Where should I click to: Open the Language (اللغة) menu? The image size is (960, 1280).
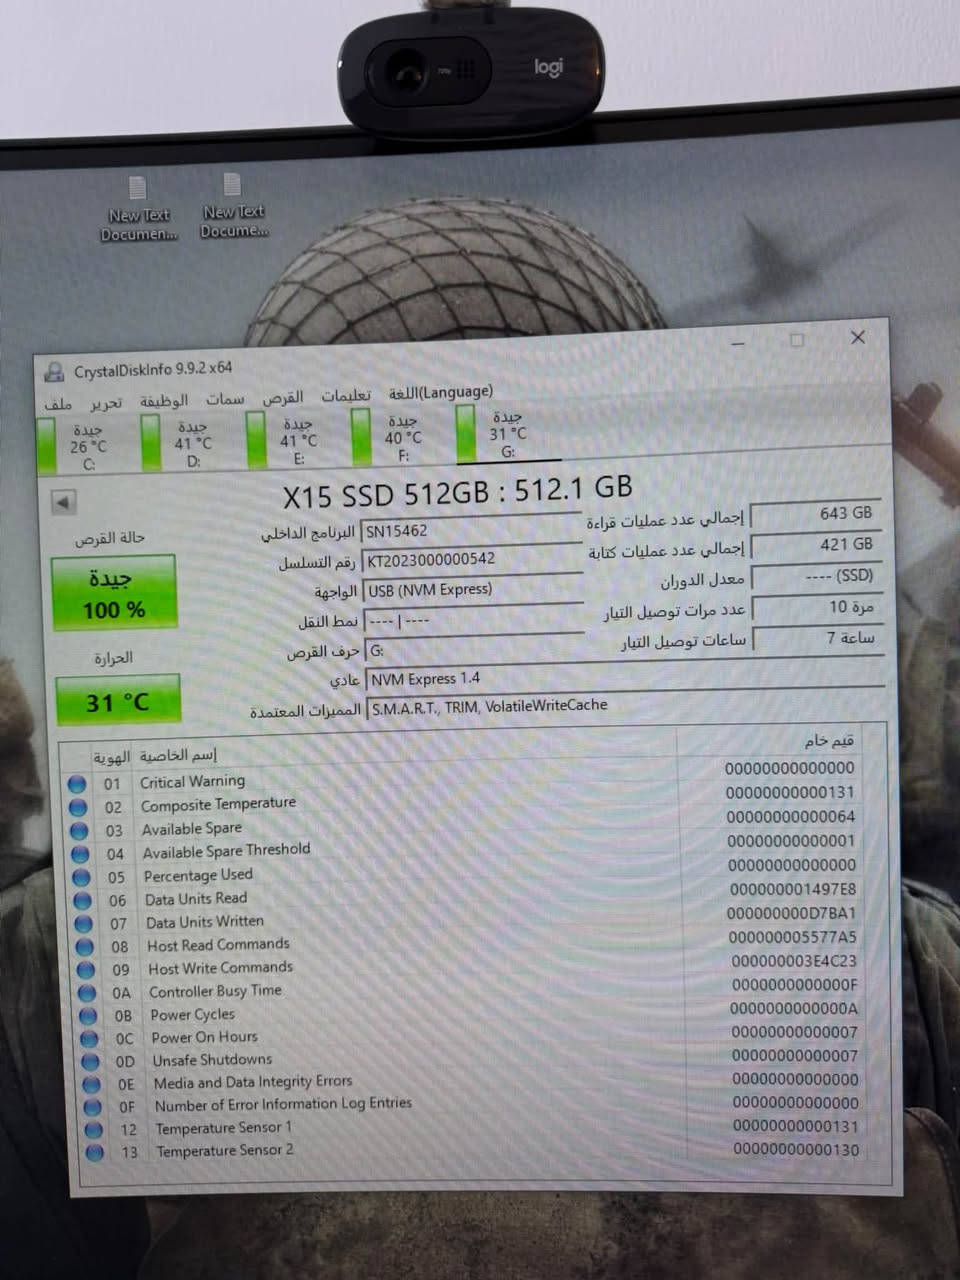440,392
